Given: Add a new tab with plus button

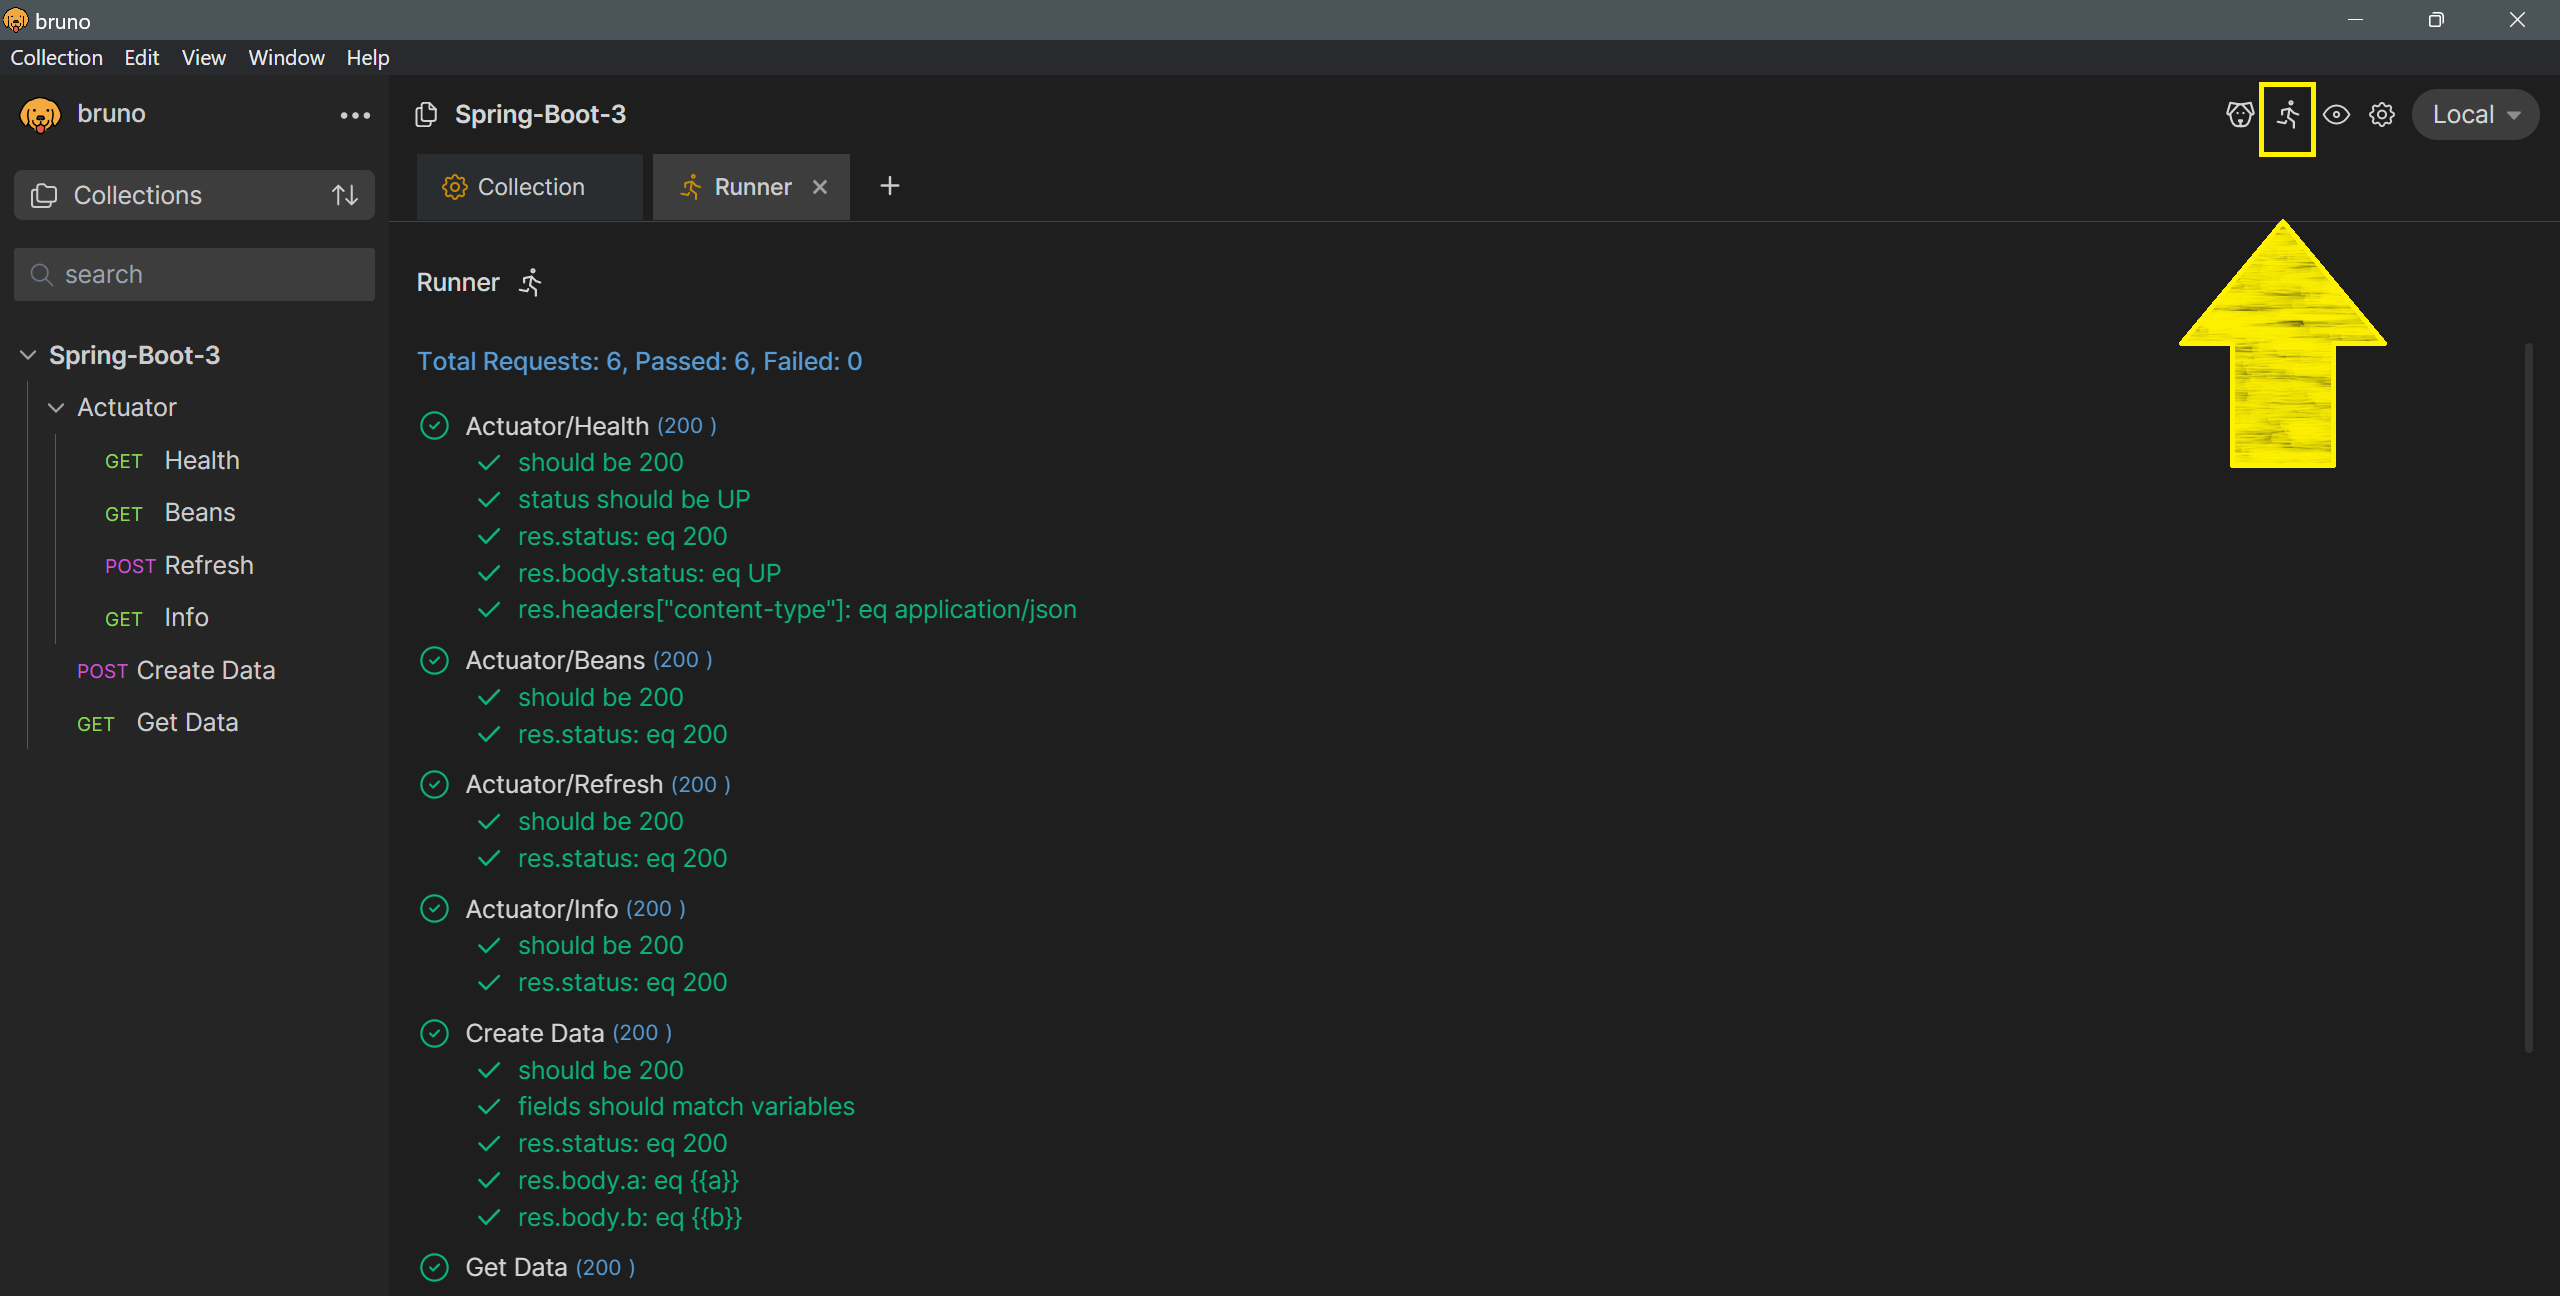Looking at the screenshot, I should click(889, 186).
